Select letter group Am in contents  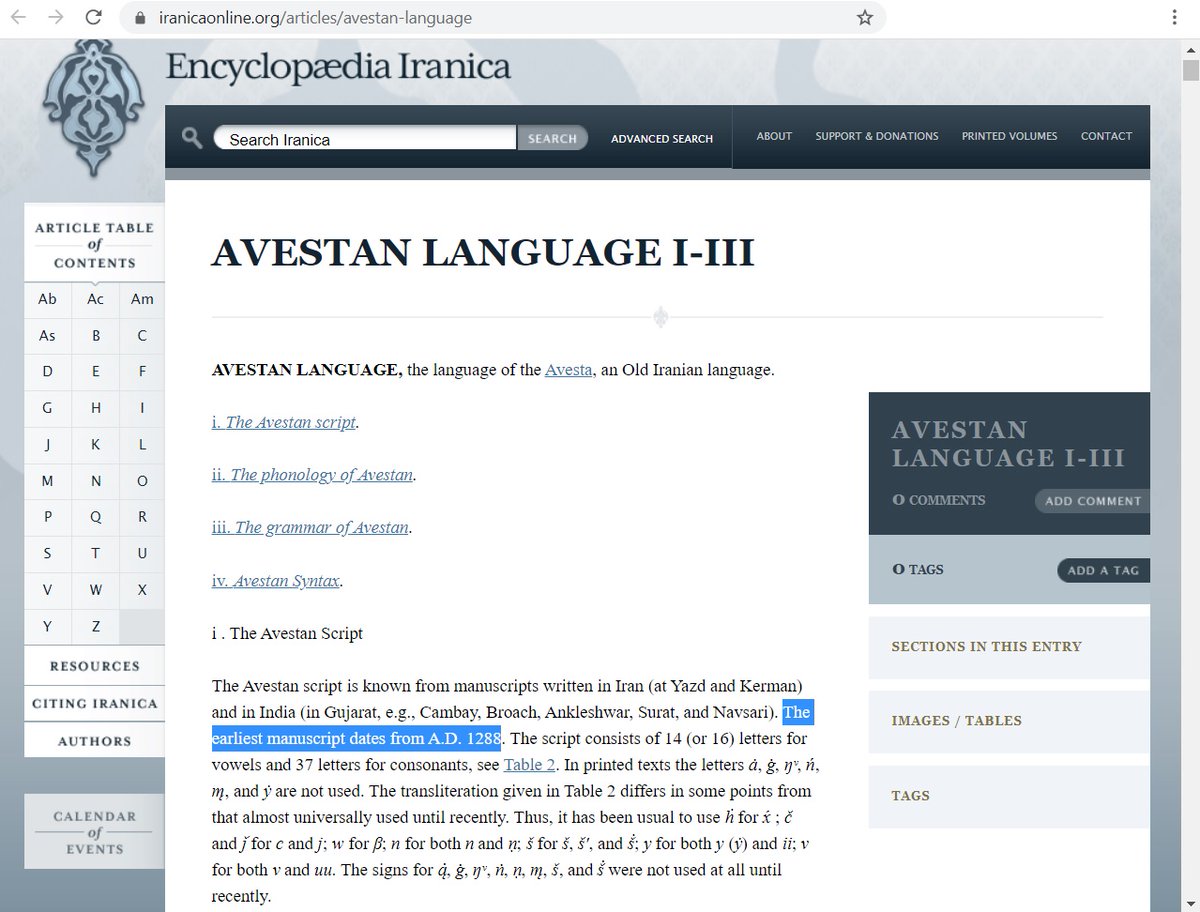pyautogui.click(x=142, y=299)
